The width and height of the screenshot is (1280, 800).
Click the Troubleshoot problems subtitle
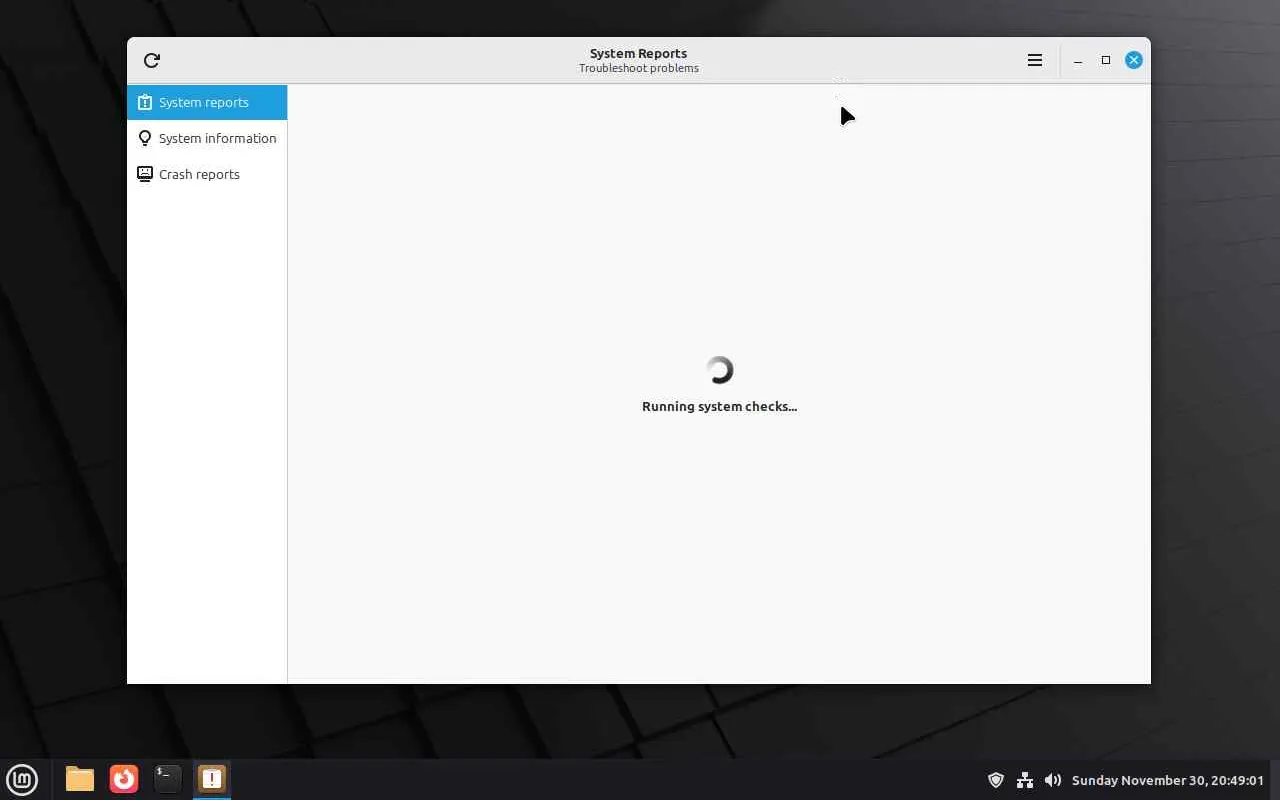638,68
